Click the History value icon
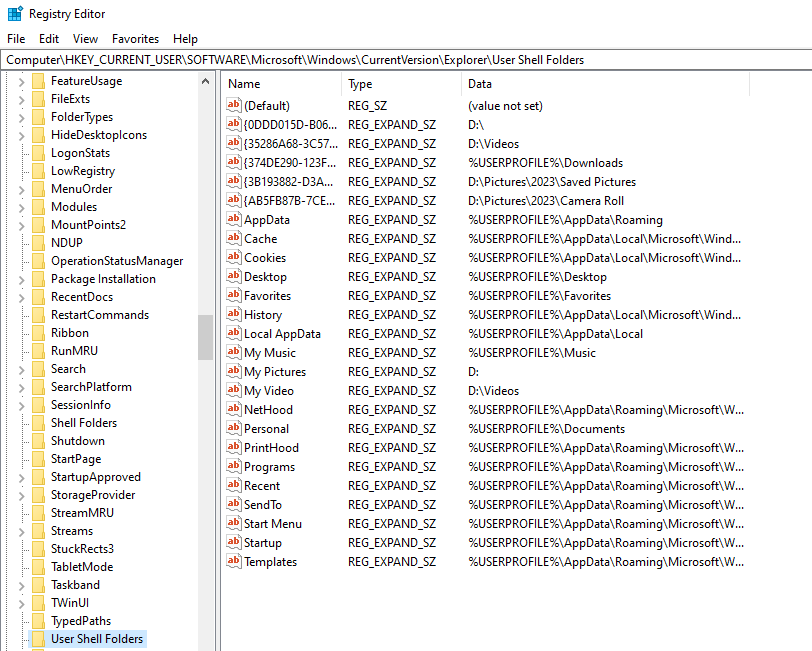The image size is (812, 651). 234,314
